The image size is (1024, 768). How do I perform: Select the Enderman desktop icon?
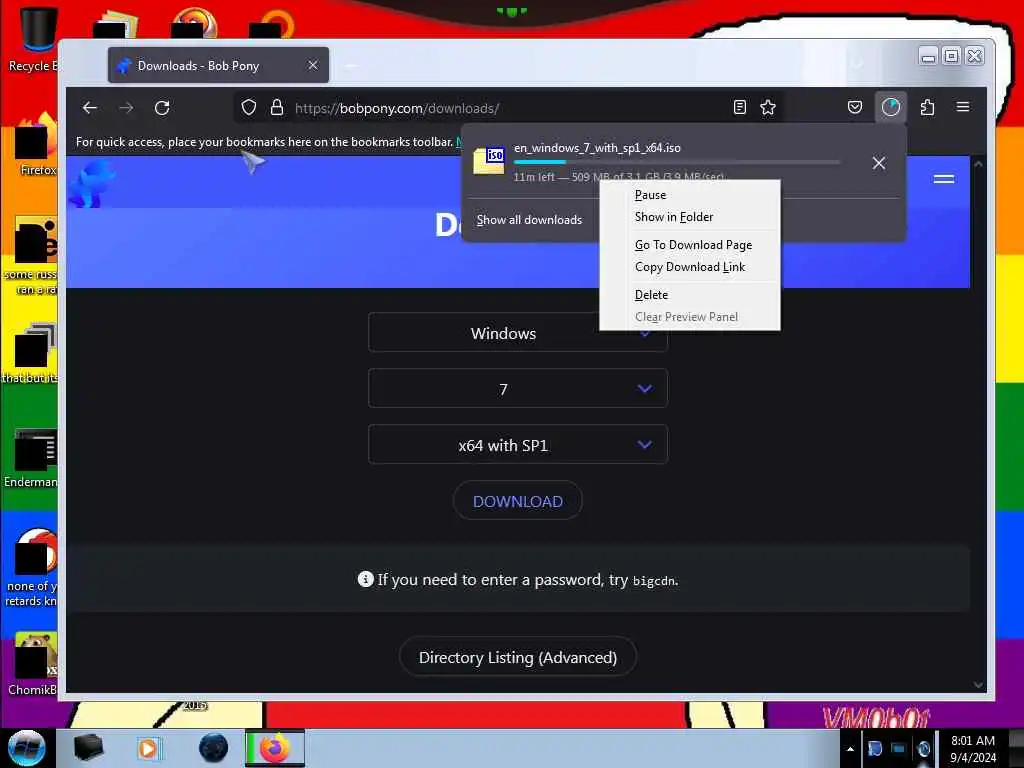(x=33, y=458)
